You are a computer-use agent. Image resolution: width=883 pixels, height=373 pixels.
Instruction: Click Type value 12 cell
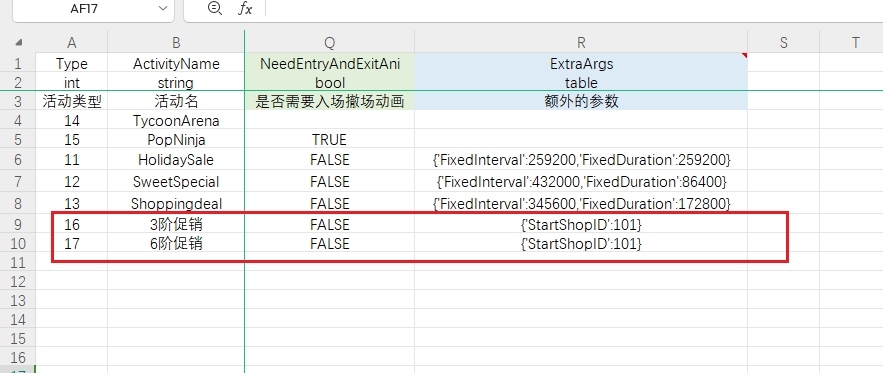(72, 181)
